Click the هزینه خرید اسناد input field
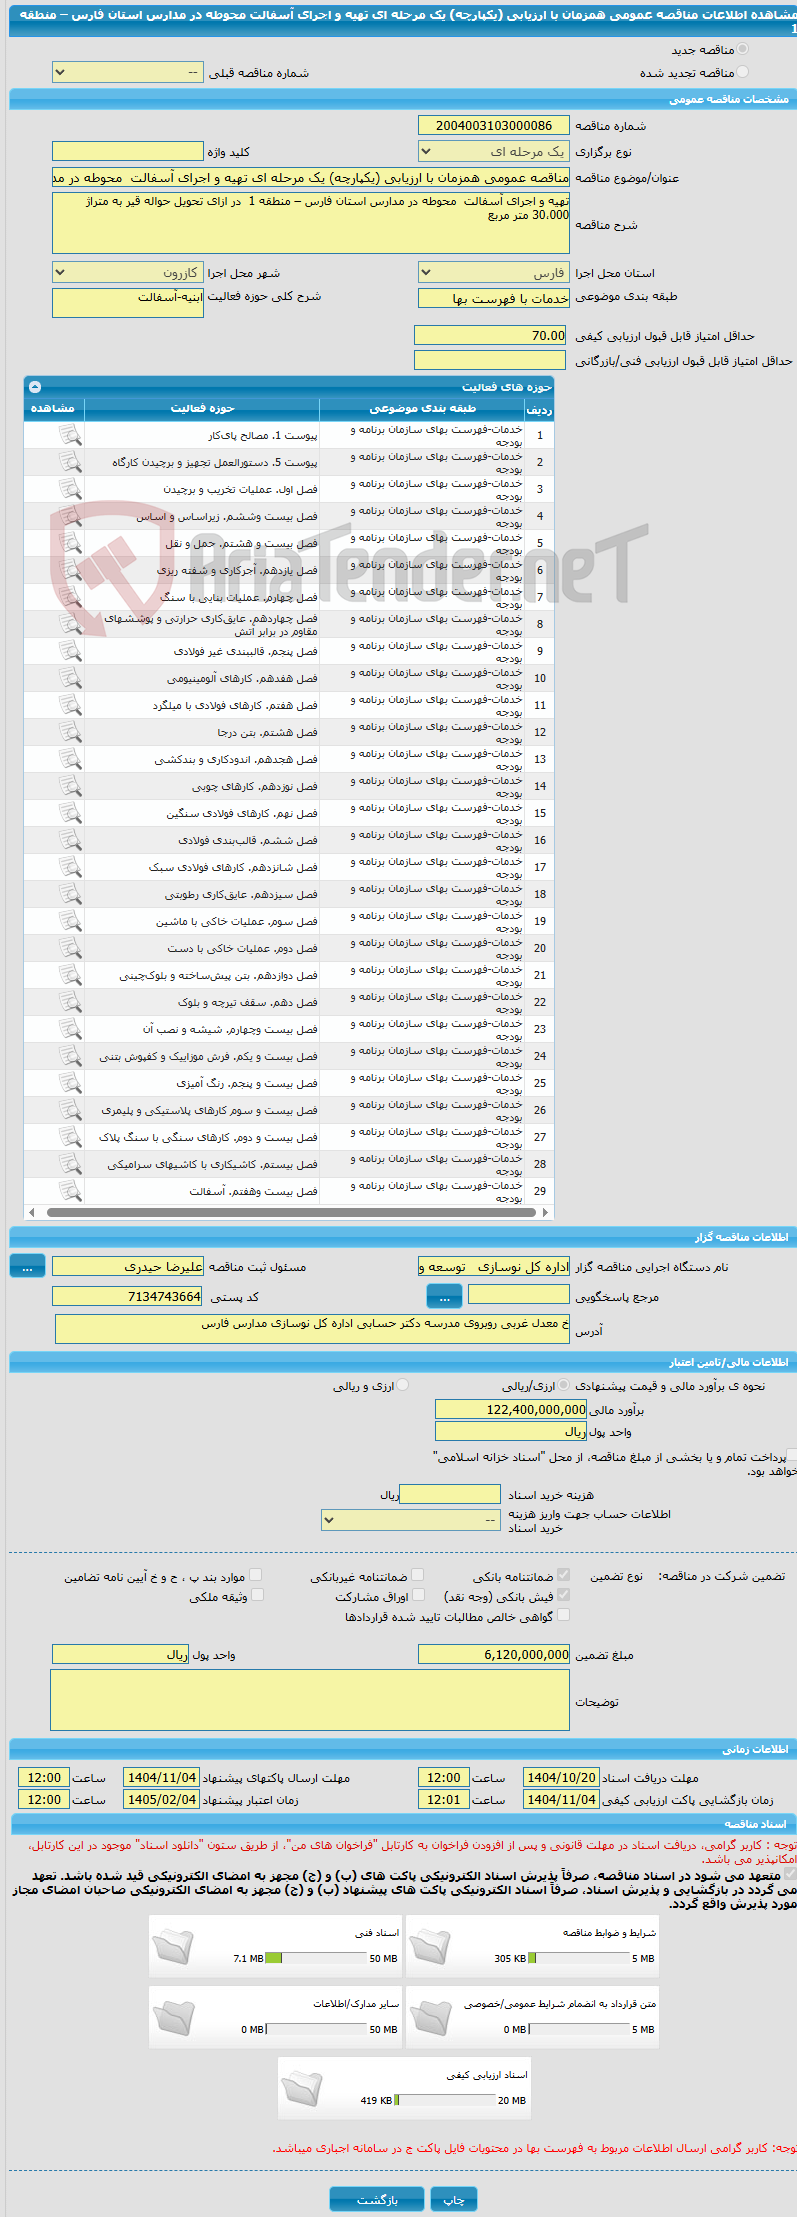Viewport: 797px width, 2217px height. (449, 1494)
